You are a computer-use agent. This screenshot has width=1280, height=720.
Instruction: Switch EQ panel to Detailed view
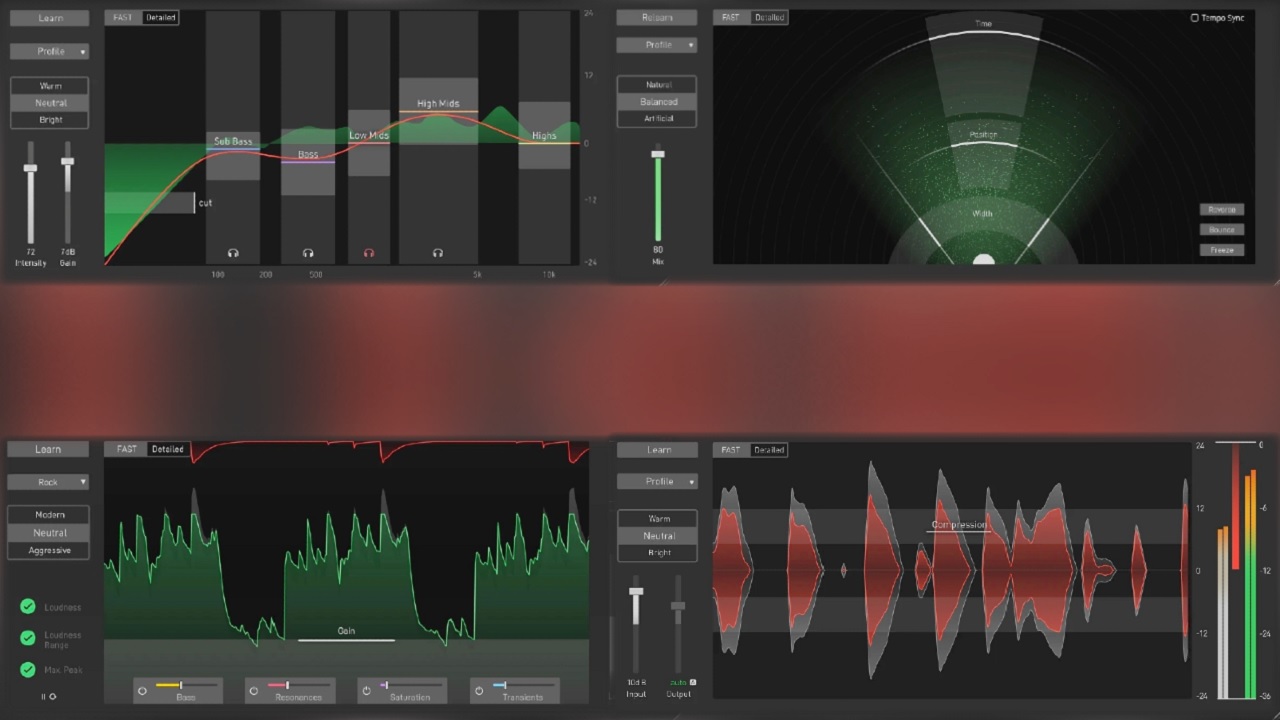point(160,18)
